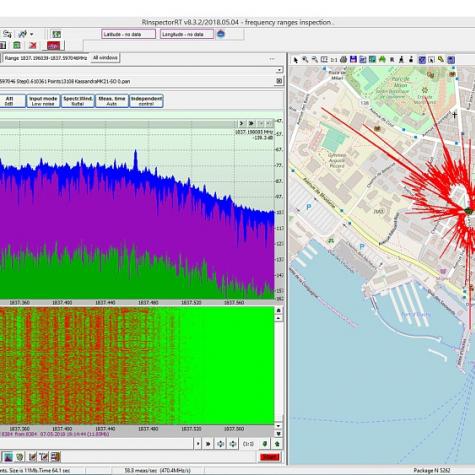Click the third icon in bottom-left toolbar
Image resolution: width=475 pixels, height=475 pixels.
32,457
